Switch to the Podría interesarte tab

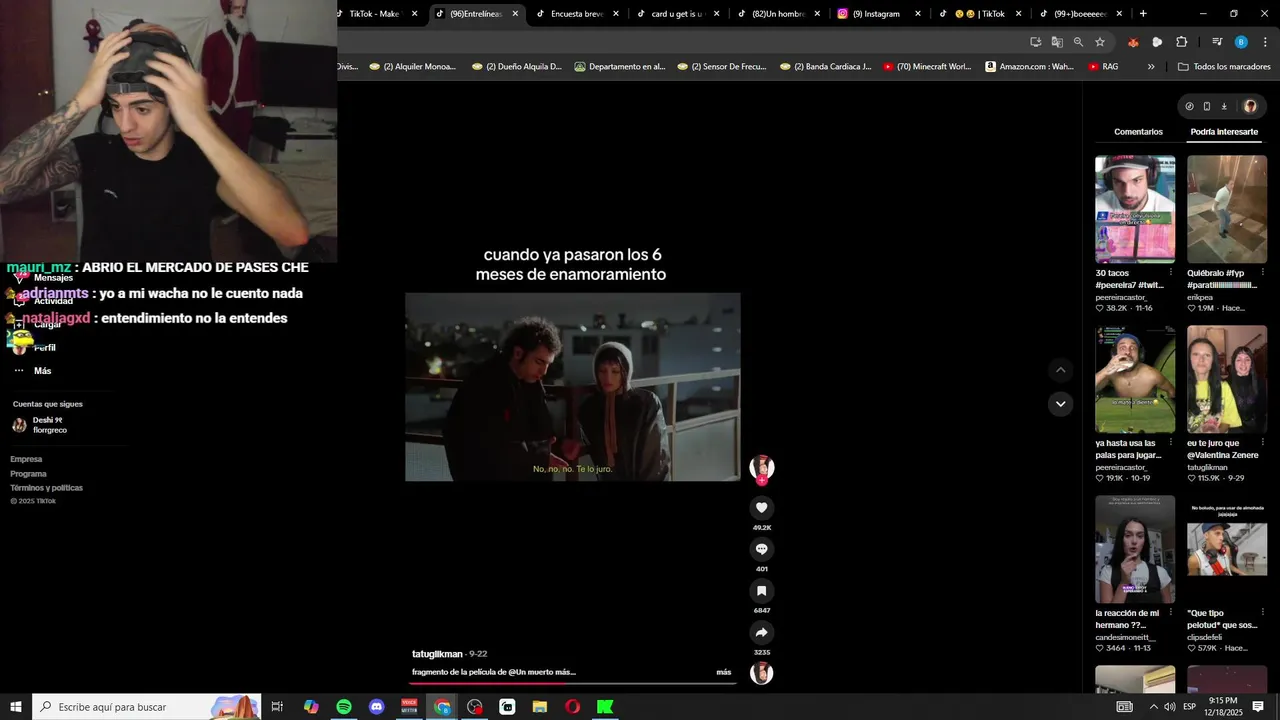pyautogui.click(x=1224, y=132)
